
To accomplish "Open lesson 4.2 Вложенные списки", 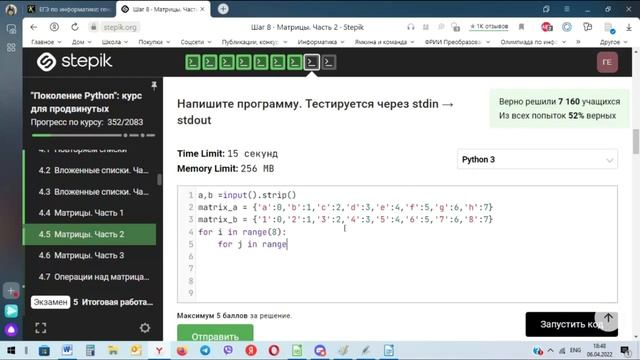I will click(93, 170).
